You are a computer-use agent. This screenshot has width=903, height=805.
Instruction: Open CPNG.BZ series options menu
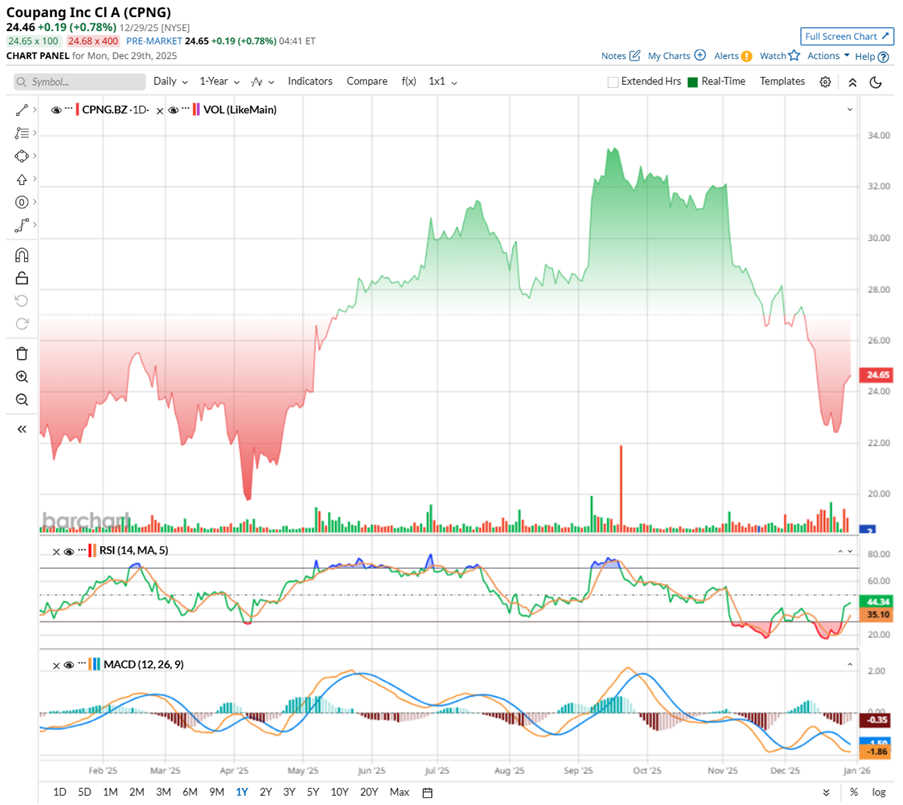pyautogui.click(x=69, y=109)
